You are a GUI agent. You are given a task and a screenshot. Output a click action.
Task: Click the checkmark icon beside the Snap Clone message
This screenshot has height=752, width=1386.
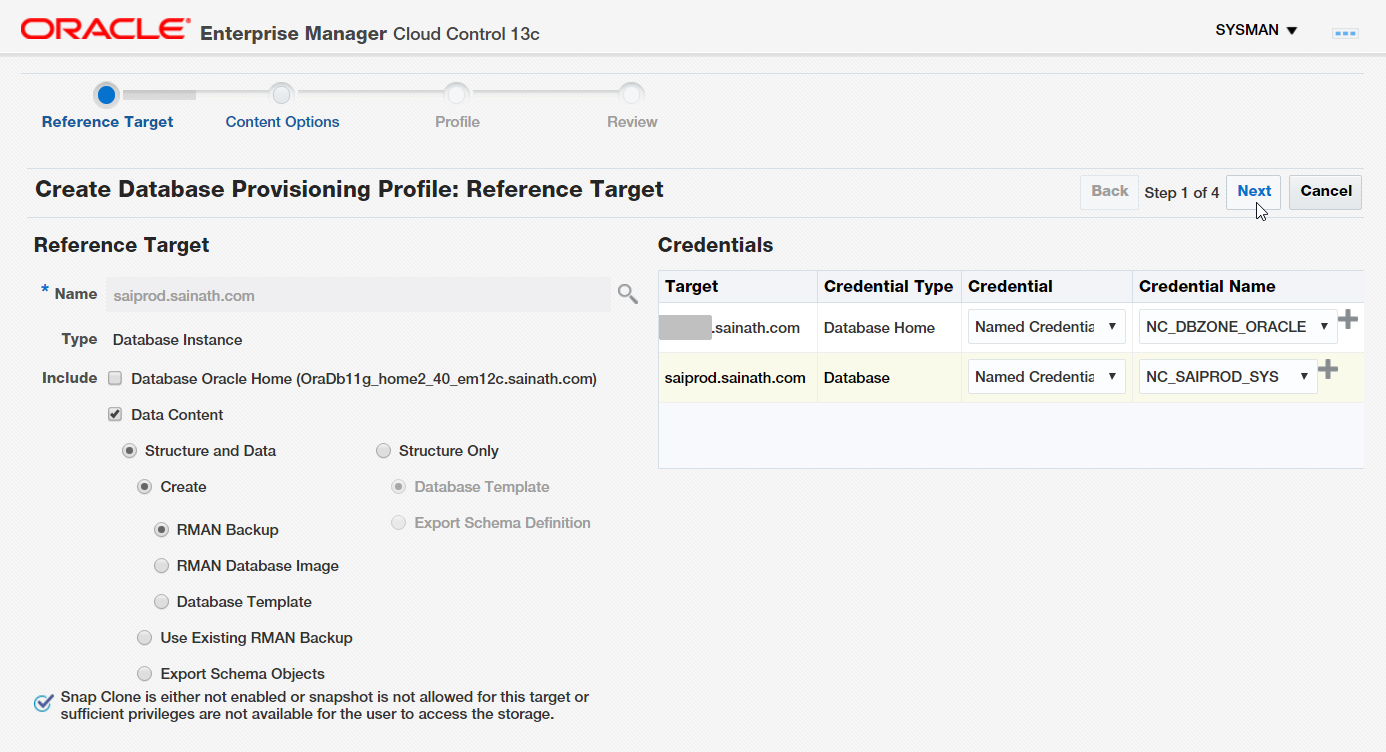[42, 704]
